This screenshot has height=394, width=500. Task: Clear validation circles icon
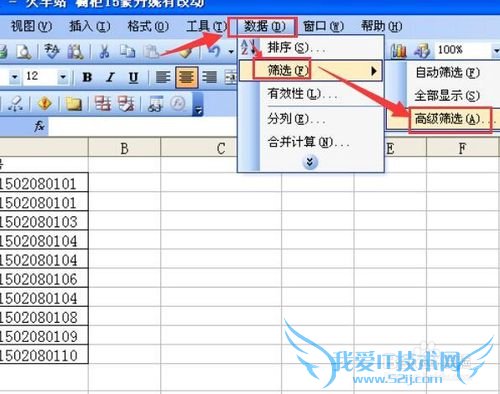point(126,104)
